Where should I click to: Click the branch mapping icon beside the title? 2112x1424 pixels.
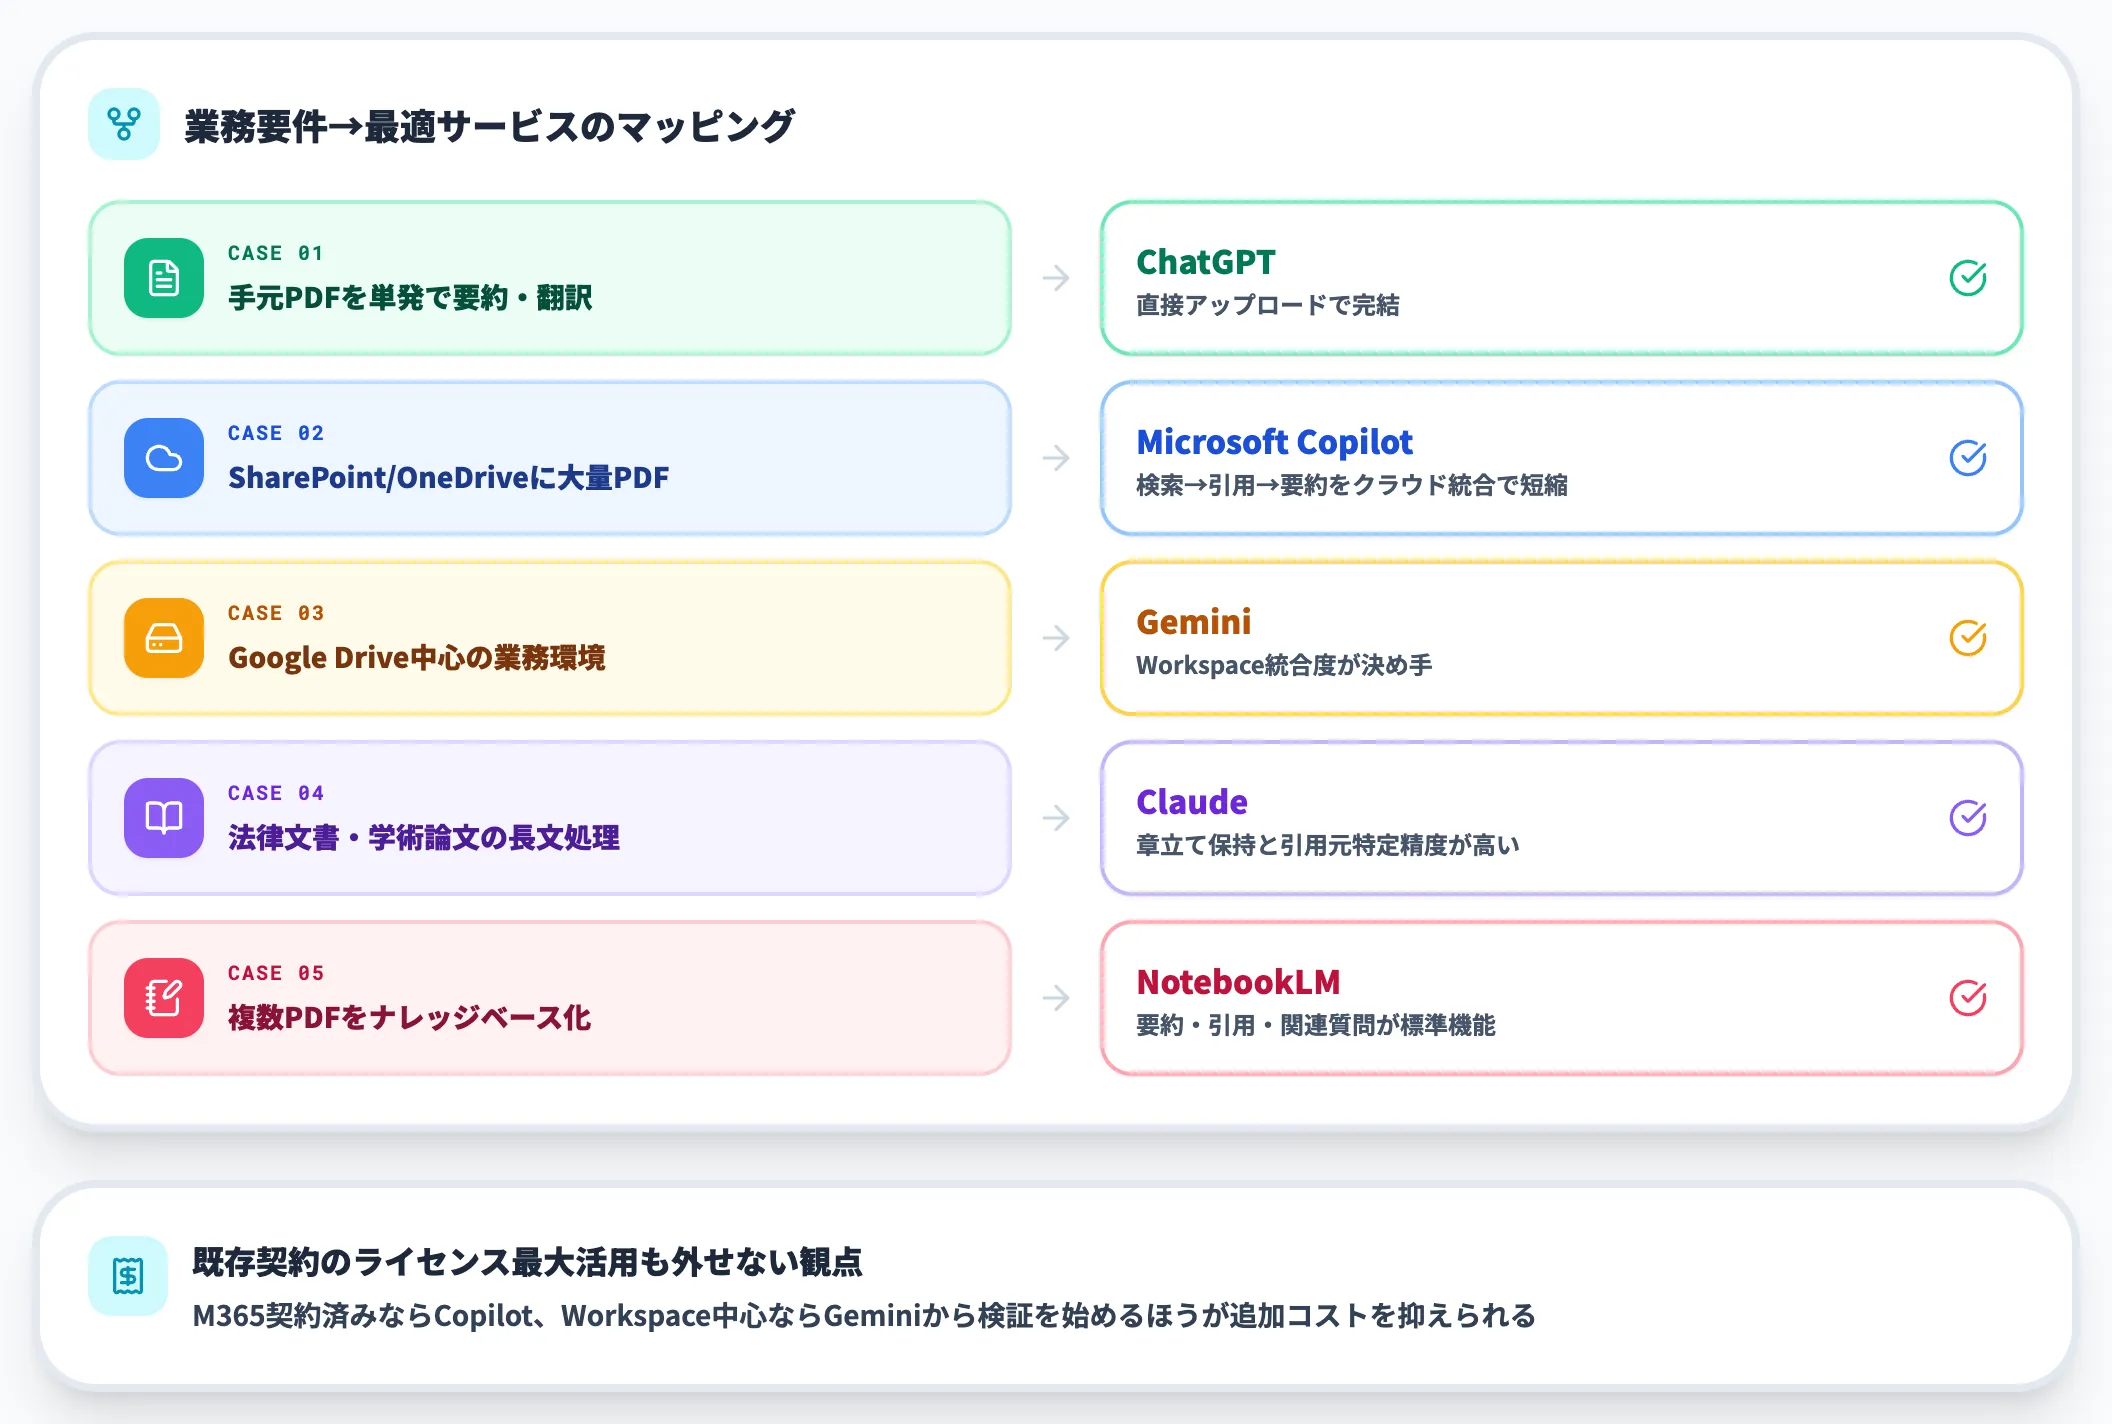coord(124,124)
